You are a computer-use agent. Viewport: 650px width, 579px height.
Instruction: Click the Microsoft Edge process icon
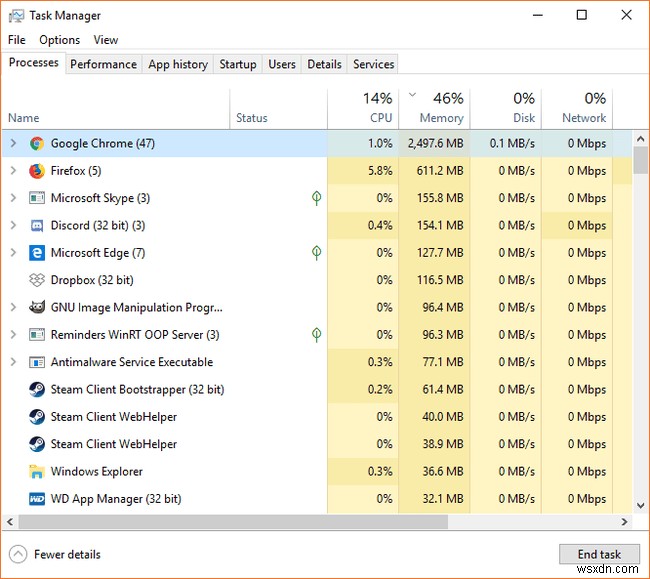(x=37, y=253)
